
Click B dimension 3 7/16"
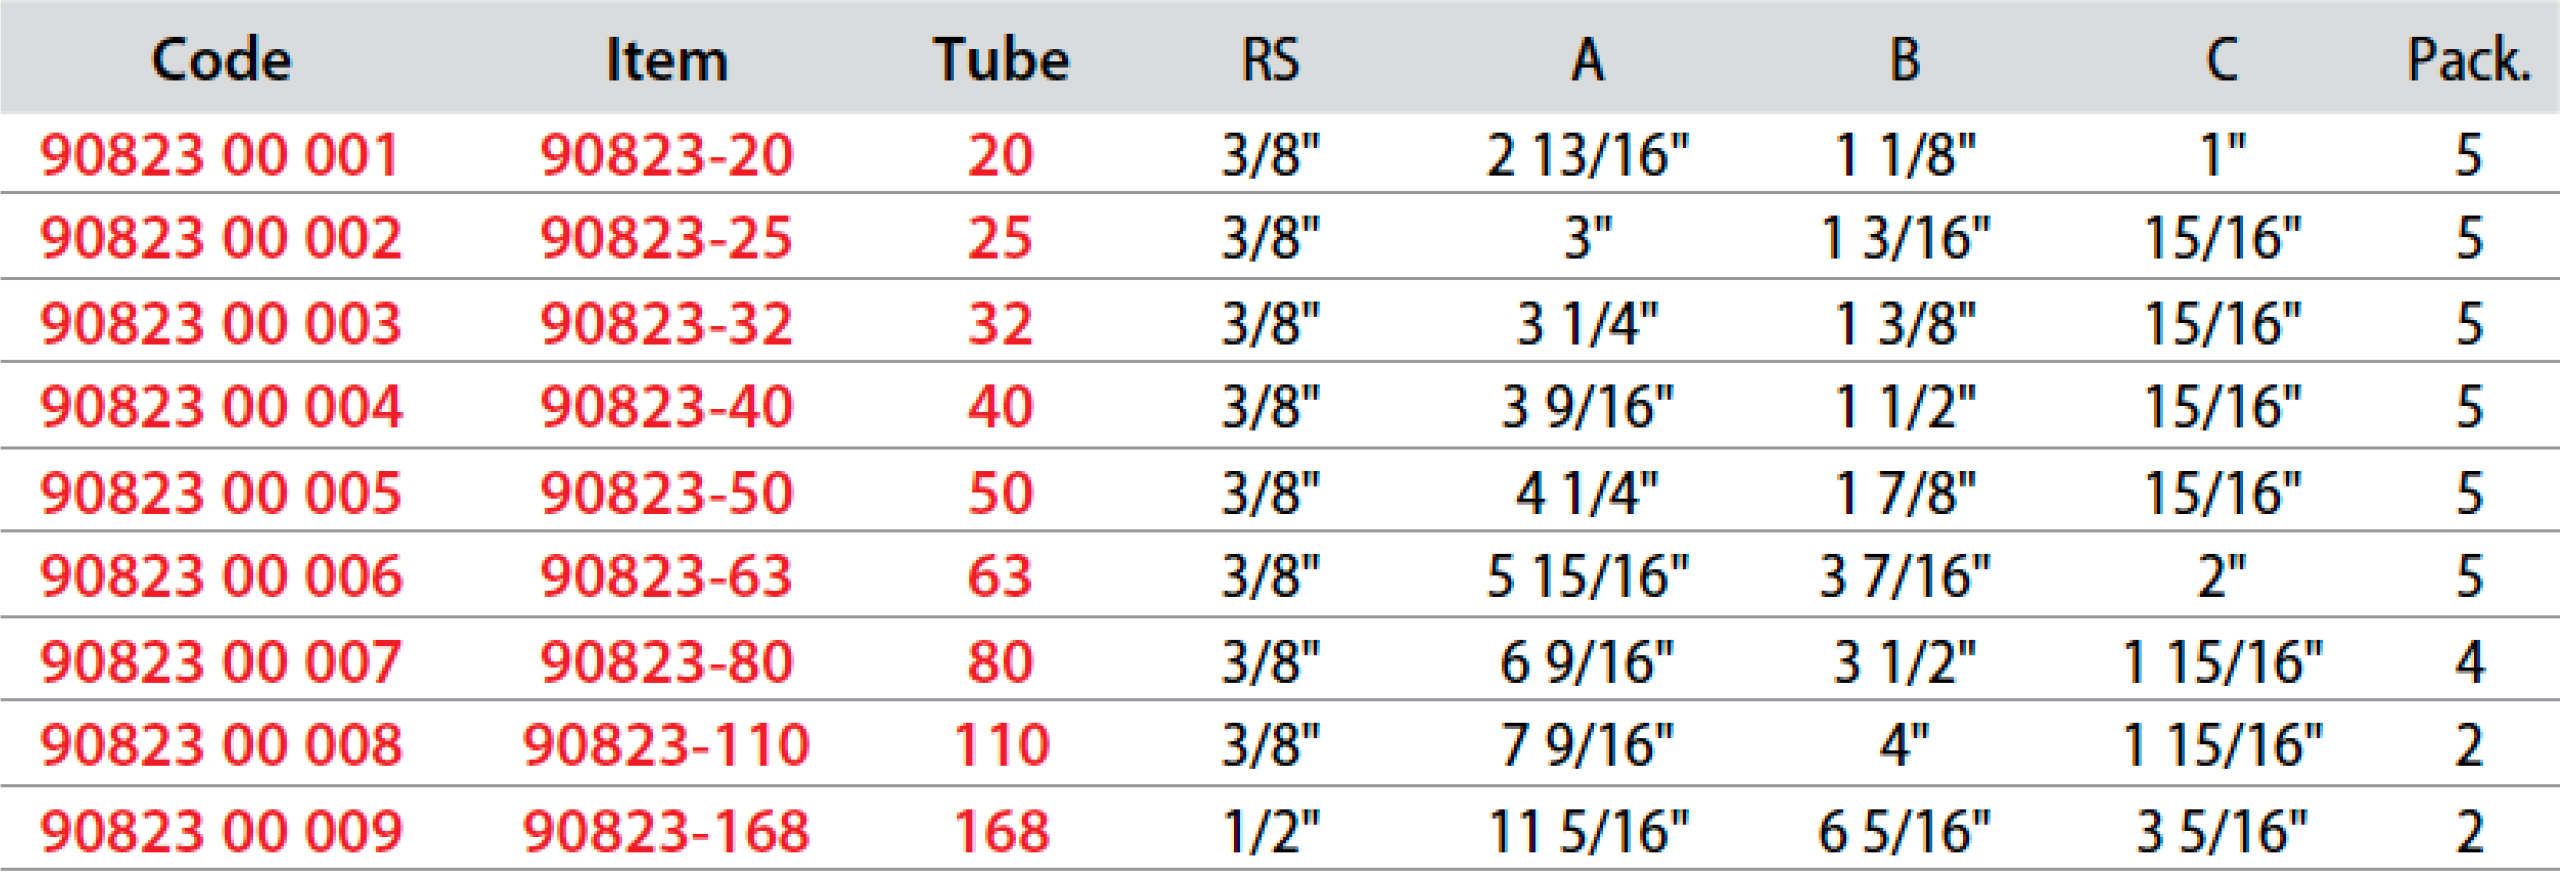pyautogui.click(x=1905, y=576)
